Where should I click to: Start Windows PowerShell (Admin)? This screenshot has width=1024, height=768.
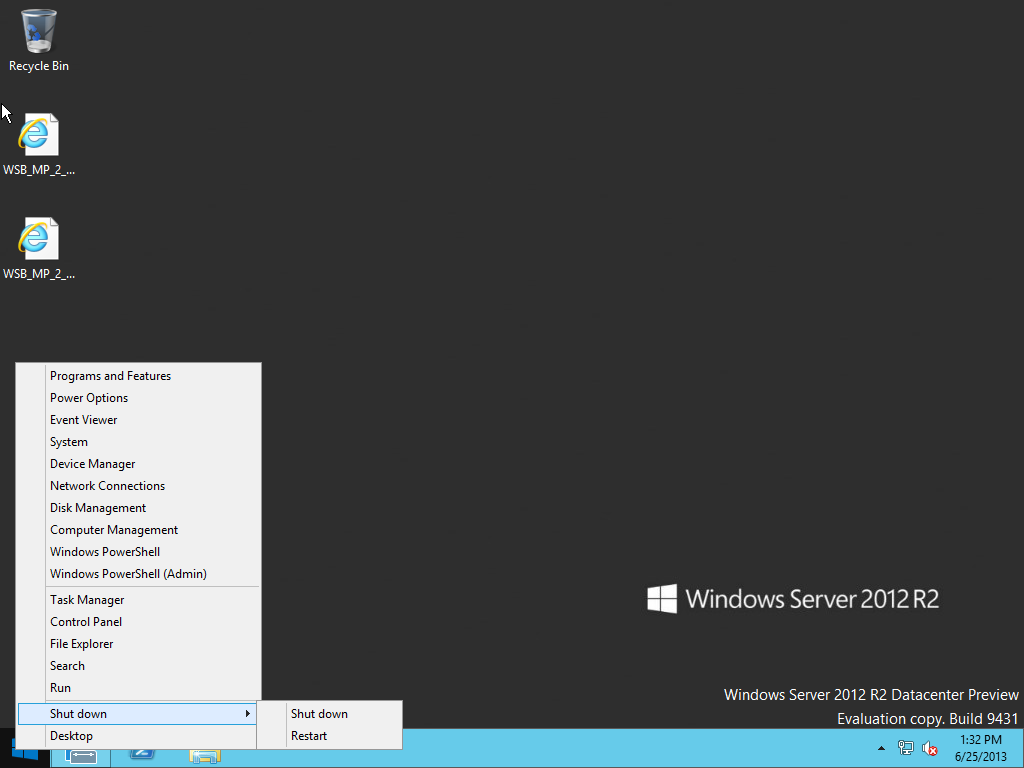point(139,574)
